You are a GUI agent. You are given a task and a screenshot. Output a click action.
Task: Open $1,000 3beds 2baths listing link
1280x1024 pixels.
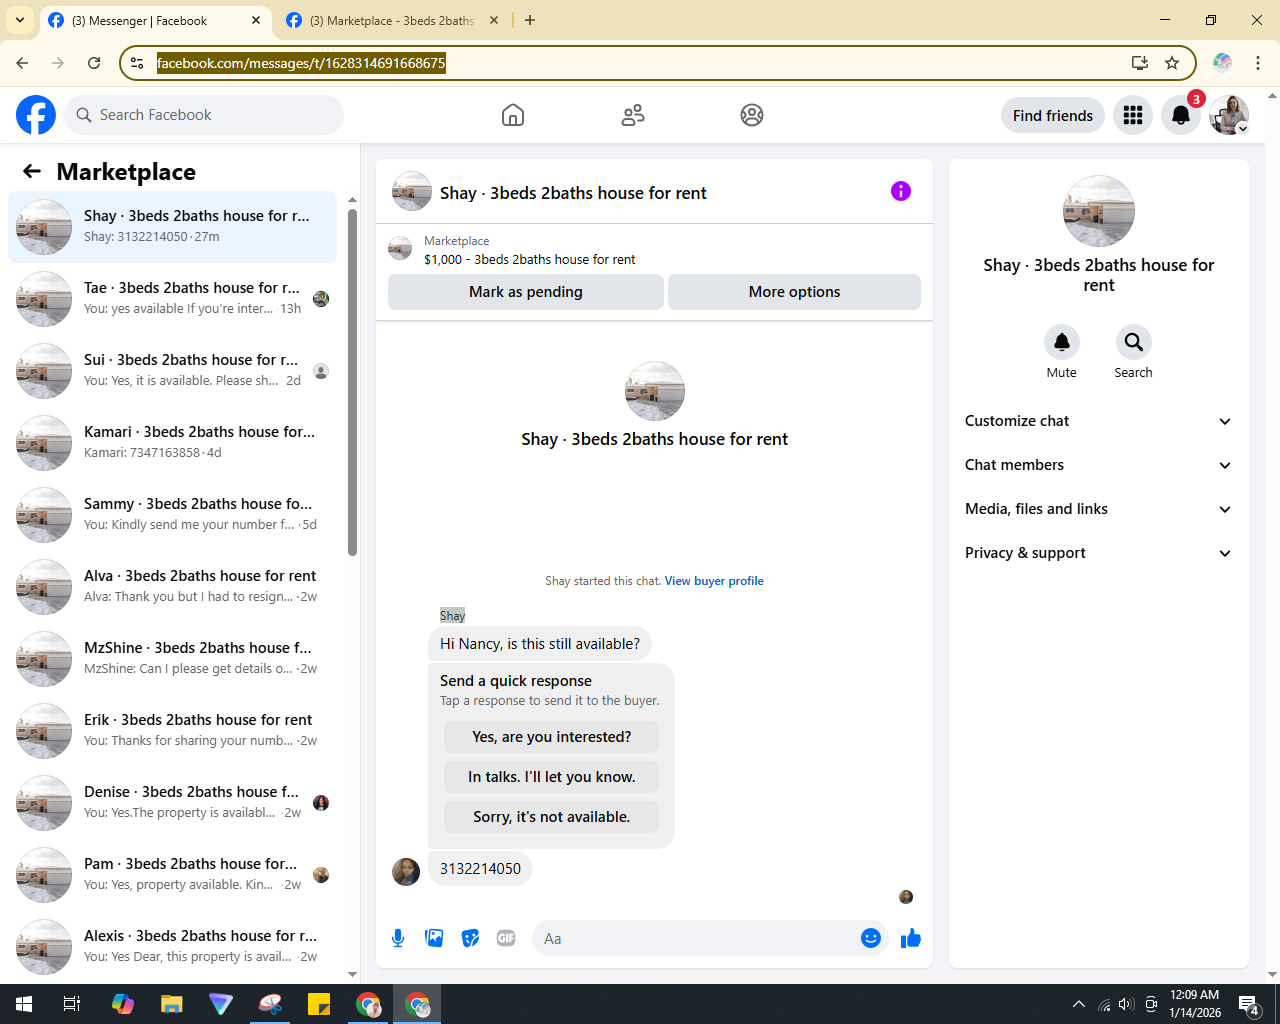[530, 259]
